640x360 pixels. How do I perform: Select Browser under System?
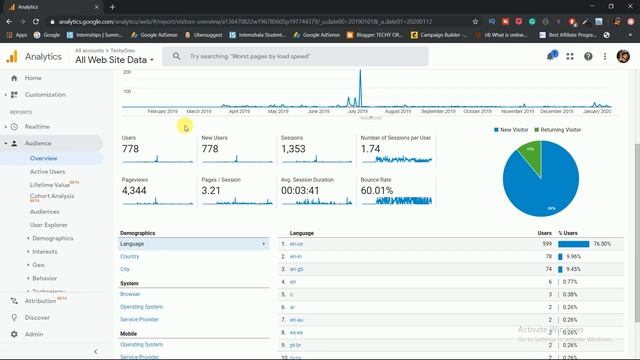[130, 294]
